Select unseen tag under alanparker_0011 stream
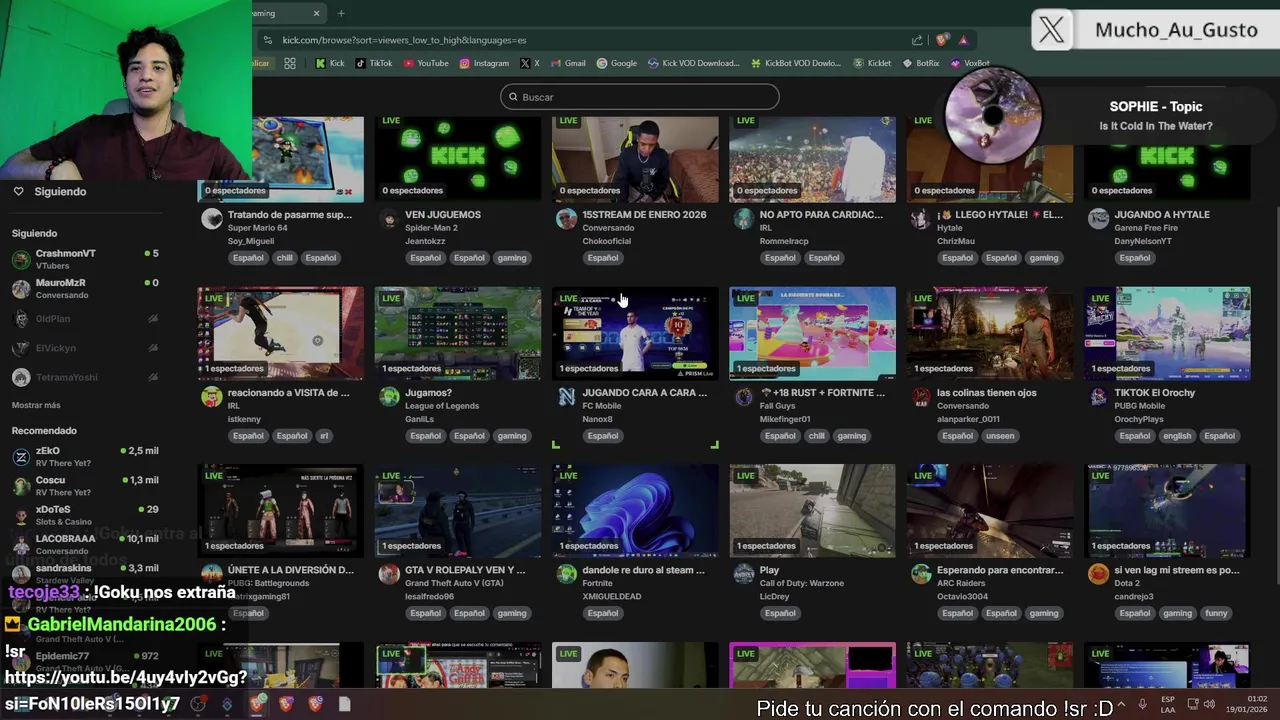The image size is (1280, 720). [1000, 436]
